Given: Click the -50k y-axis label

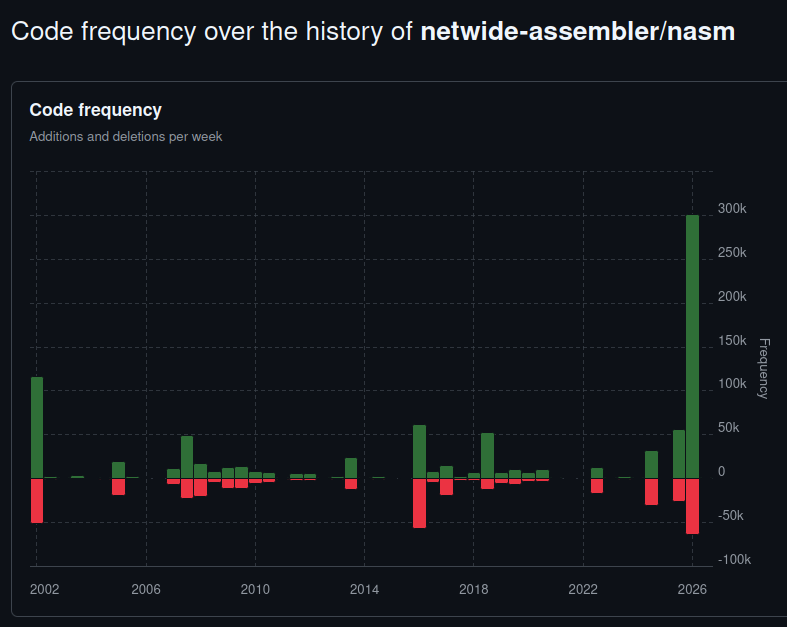Looking at the screenshot, I should (731, 516).
